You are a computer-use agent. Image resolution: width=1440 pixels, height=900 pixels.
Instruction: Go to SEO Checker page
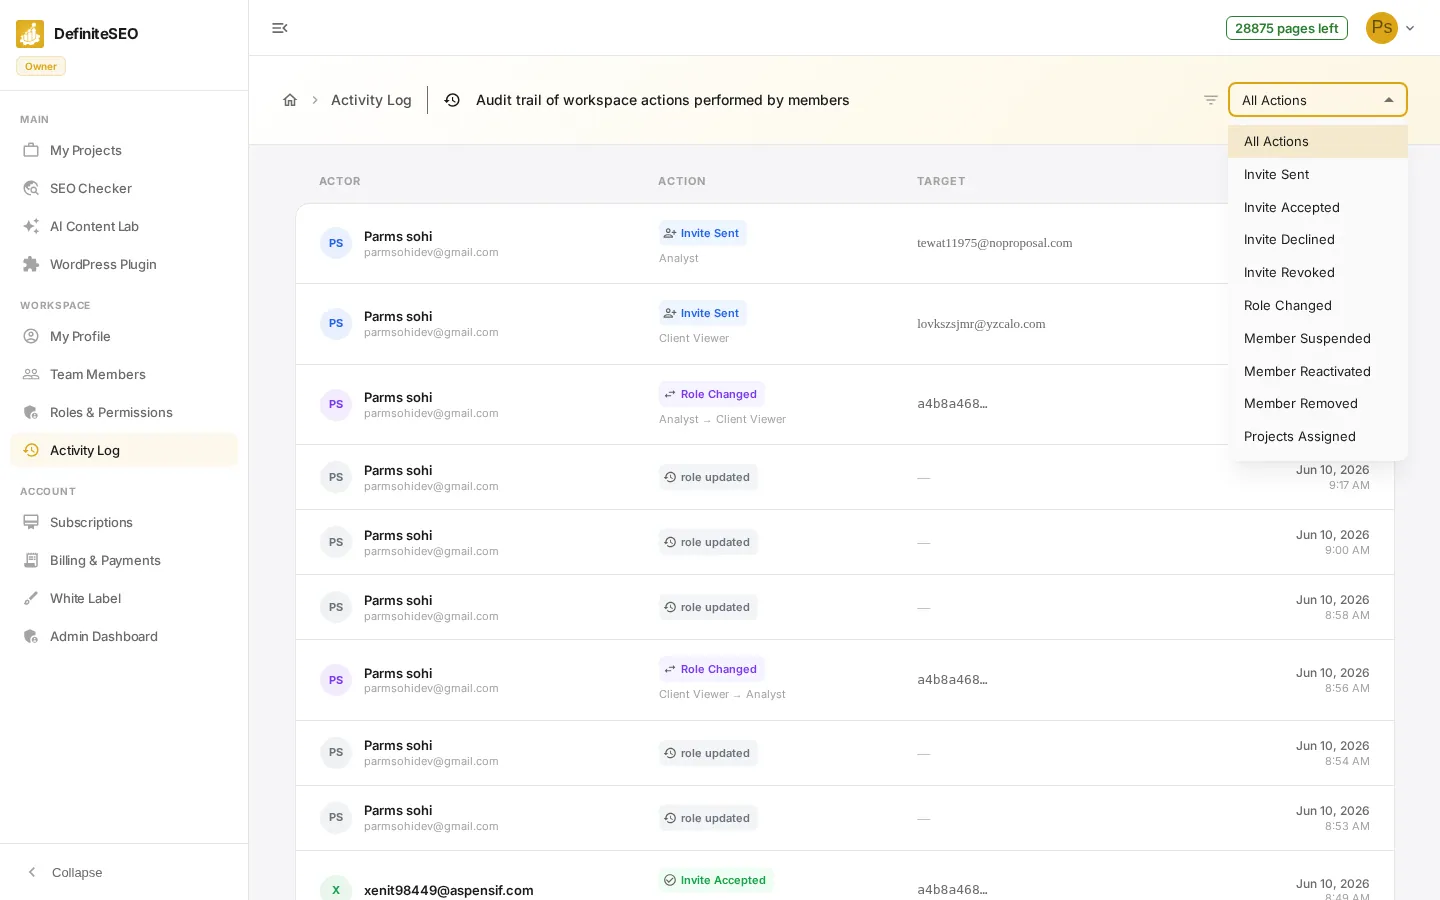coord(124,188)
